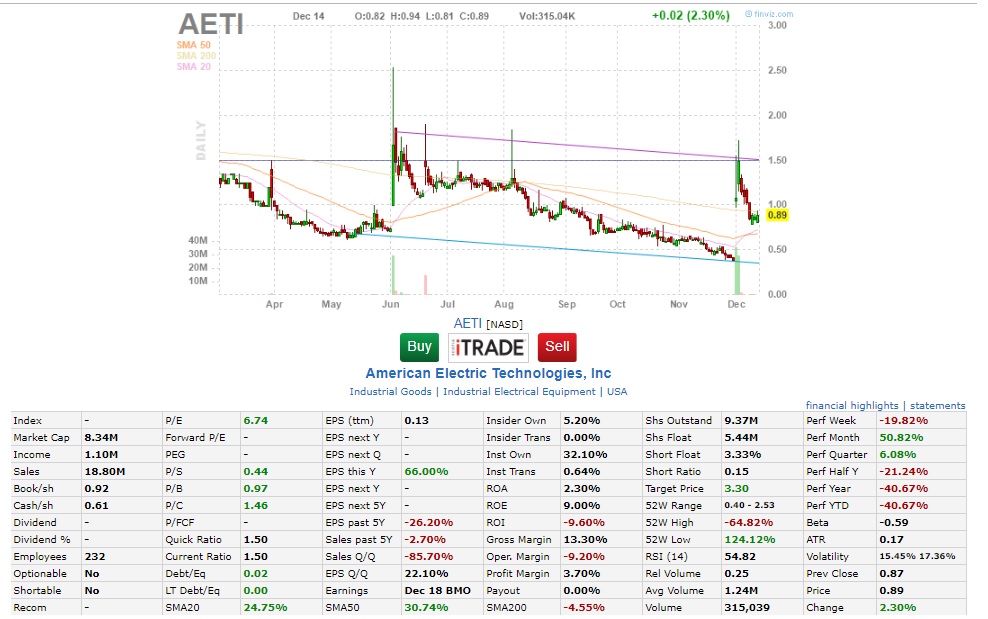Click the AETI ticker link below chart

pyautogui.click(x=468, y=323)
